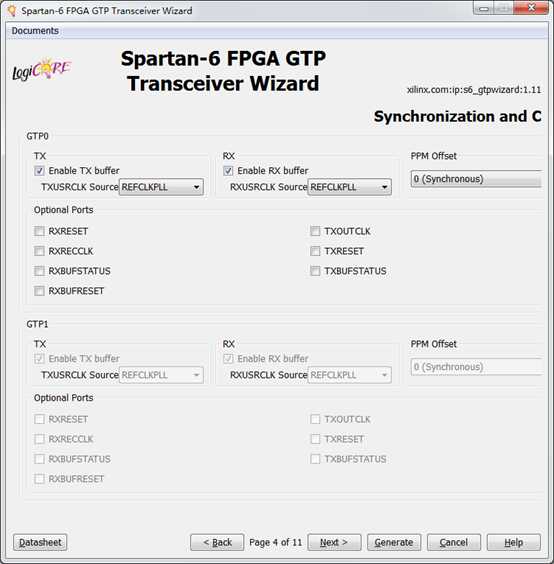Check GTP1 TXOUTCLK optional port
This screenshot has height=564, width=554.
pyautogui.click(x=315, y=419)
